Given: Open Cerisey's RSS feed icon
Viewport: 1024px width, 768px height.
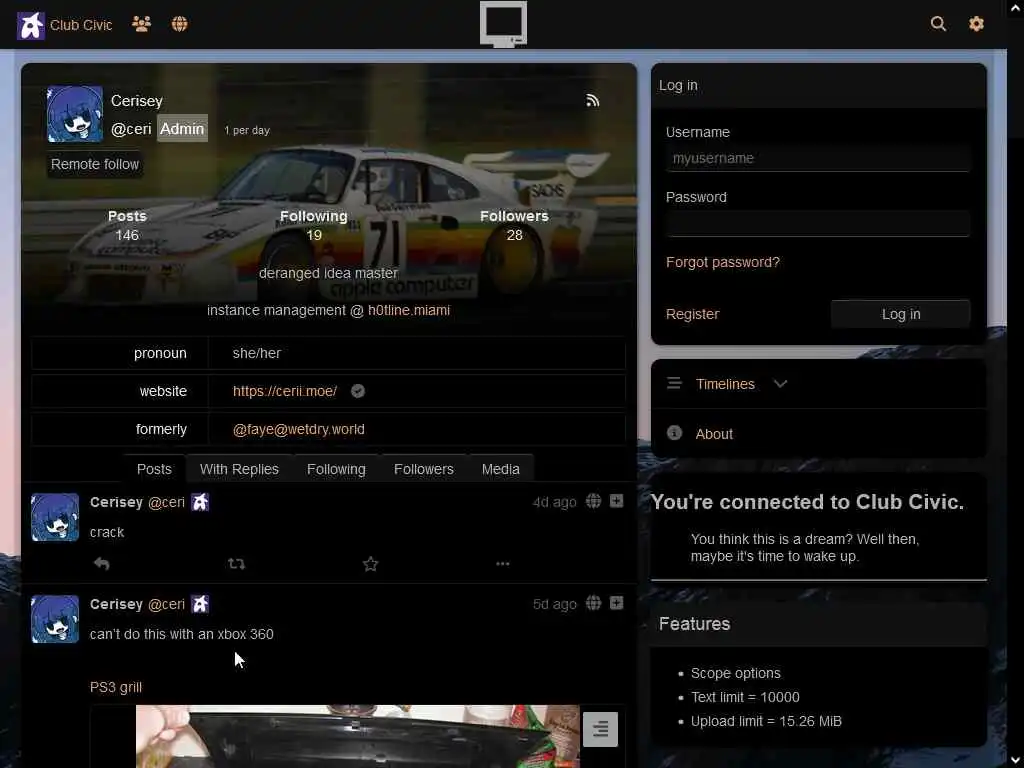Looking at the screenshot, I should click(x=592, y=101).
